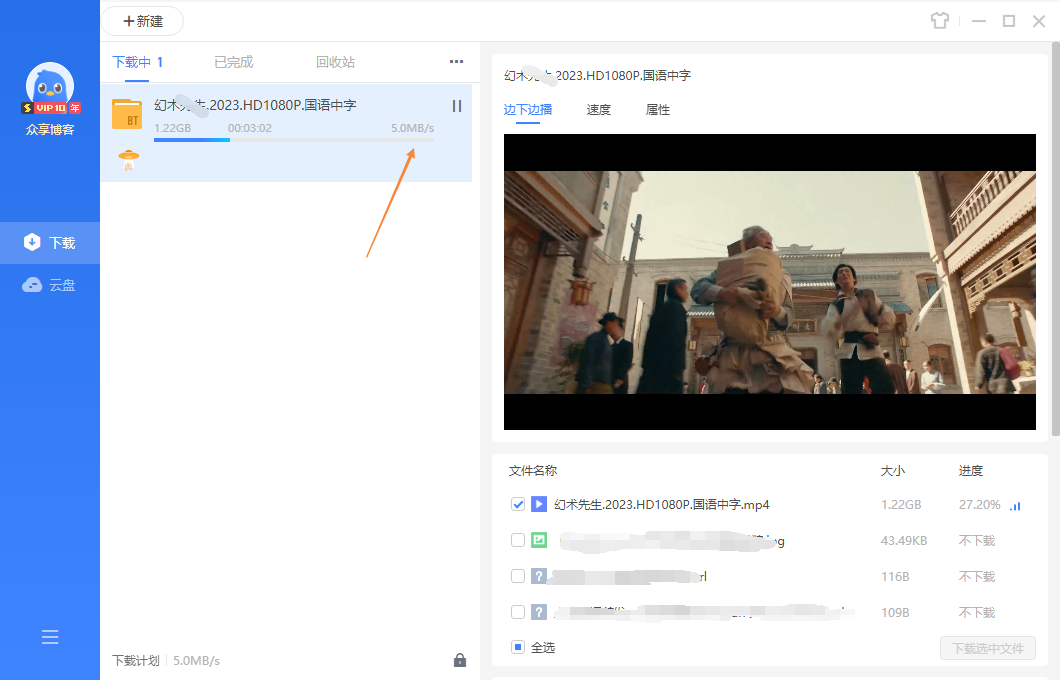1060x680 pixels.
Task: Click the 进度 column header
Action: pyautogui.click(x=971, y=470)
